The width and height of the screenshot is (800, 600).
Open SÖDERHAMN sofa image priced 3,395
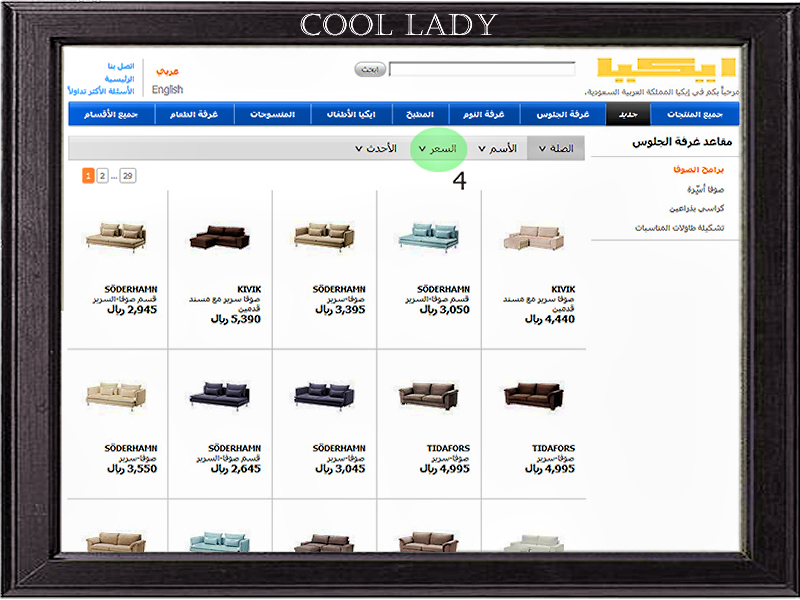point(324,237)
